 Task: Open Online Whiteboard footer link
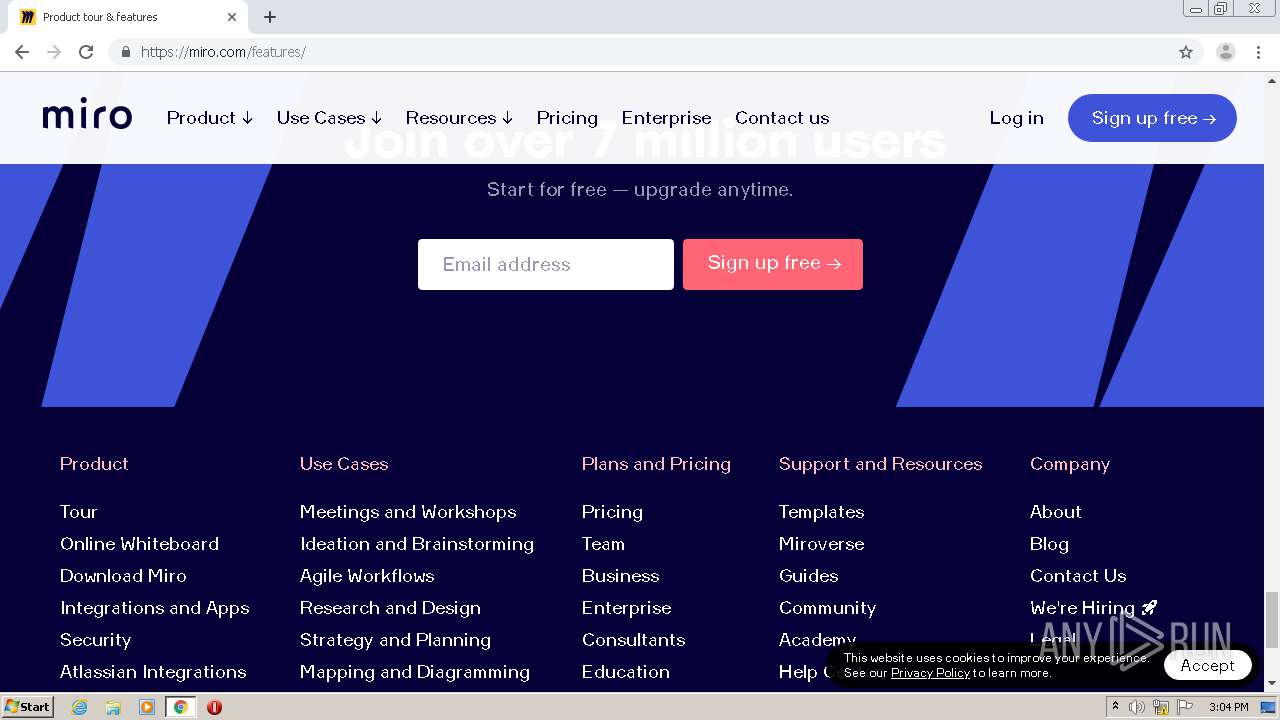tap(139, 544)
